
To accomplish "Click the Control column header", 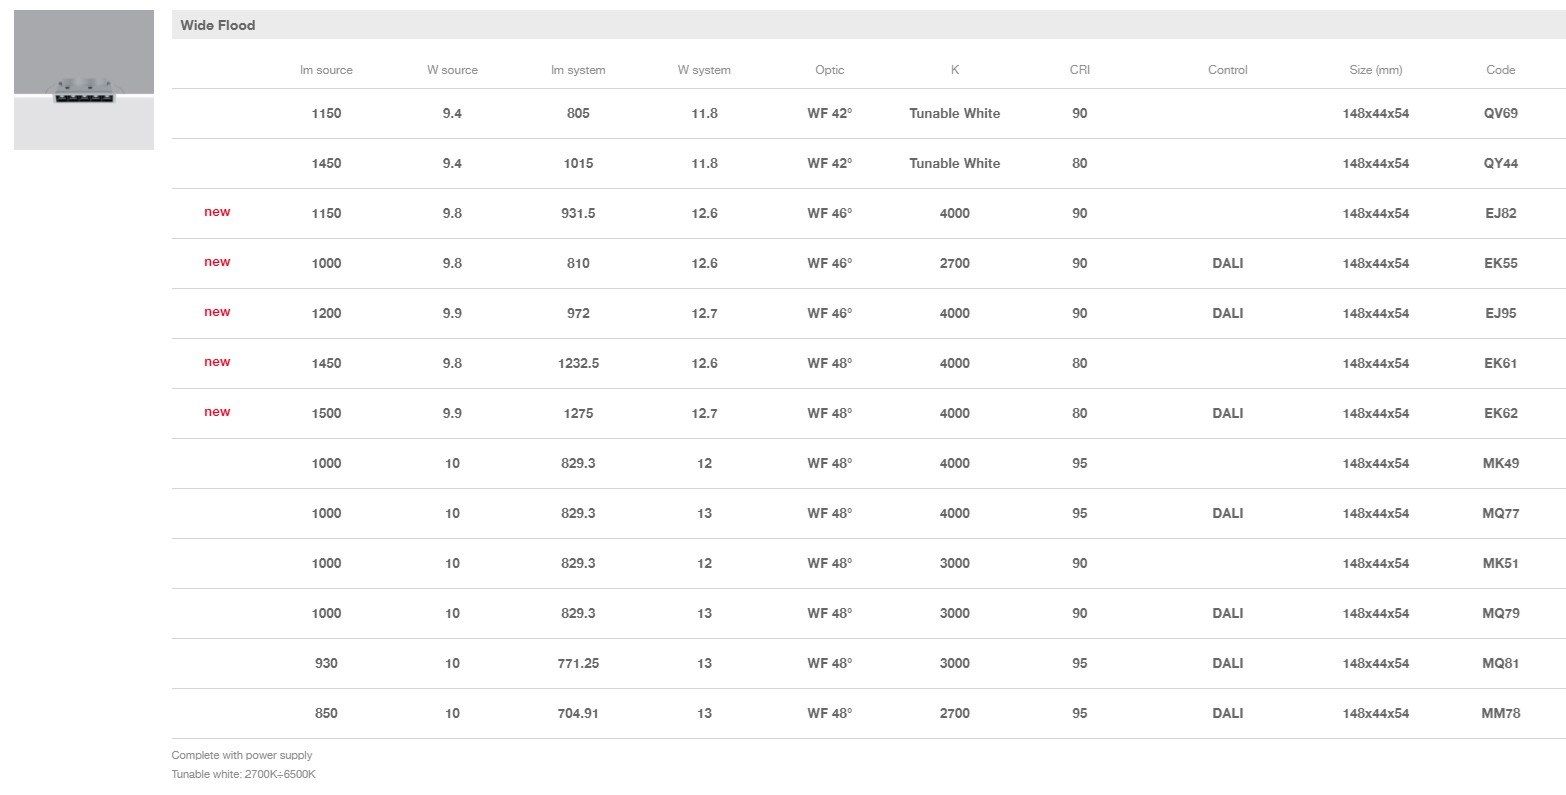I will tap(1227, 70).
